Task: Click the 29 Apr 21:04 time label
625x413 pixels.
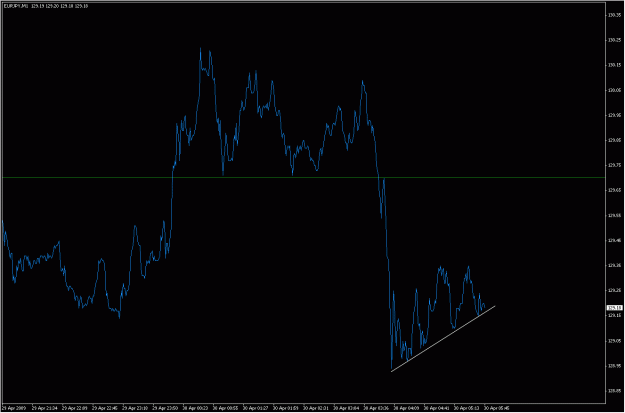Action: tap(44, 409)
